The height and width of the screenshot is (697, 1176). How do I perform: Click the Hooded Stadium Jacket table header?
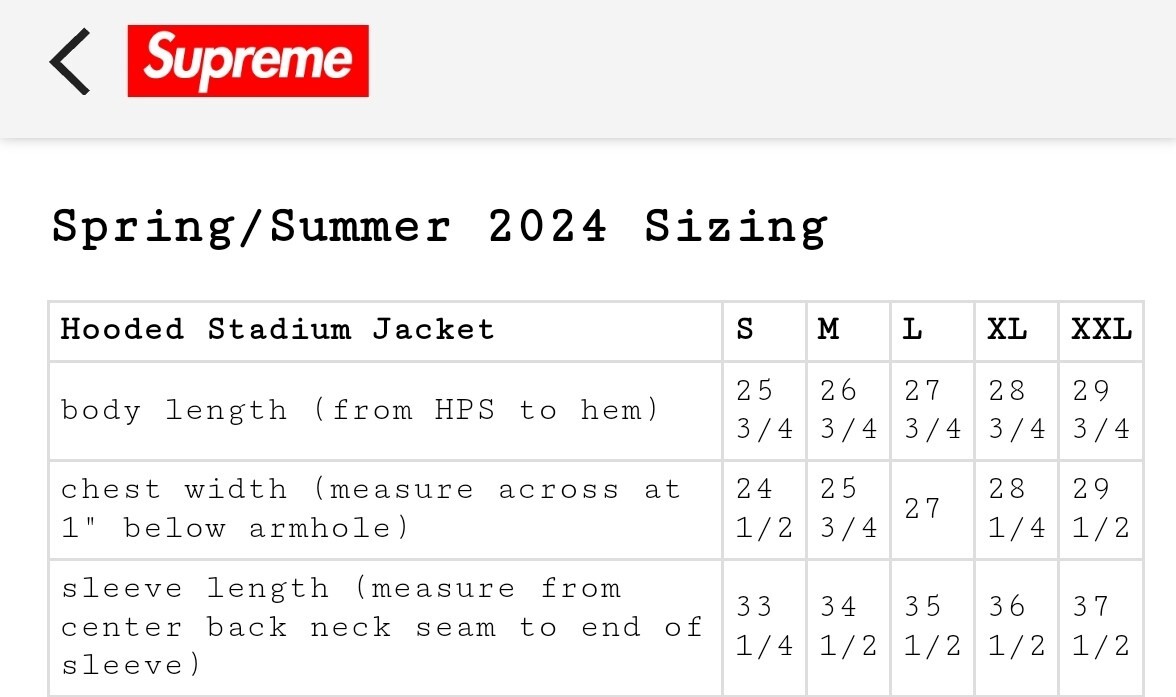coord(278,329)
